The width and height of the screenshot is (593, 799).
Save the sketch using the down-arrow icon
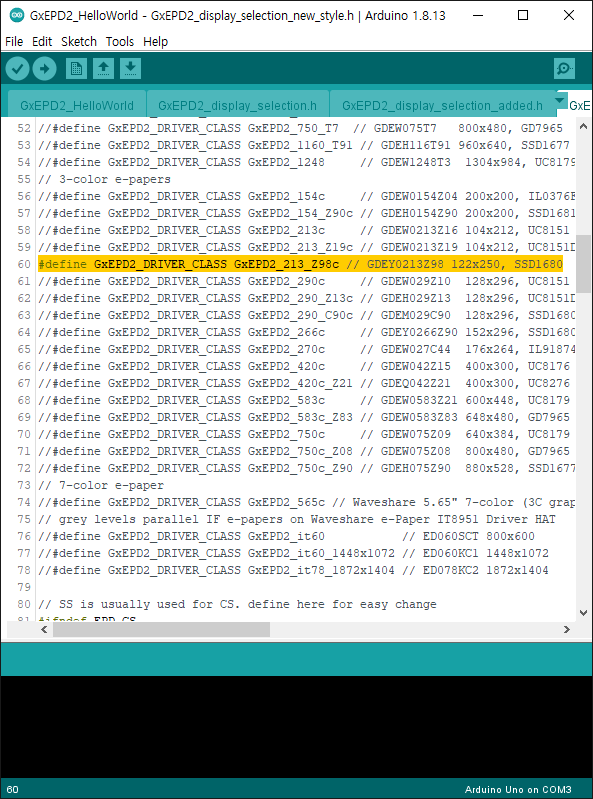click(x=130, y=69)
